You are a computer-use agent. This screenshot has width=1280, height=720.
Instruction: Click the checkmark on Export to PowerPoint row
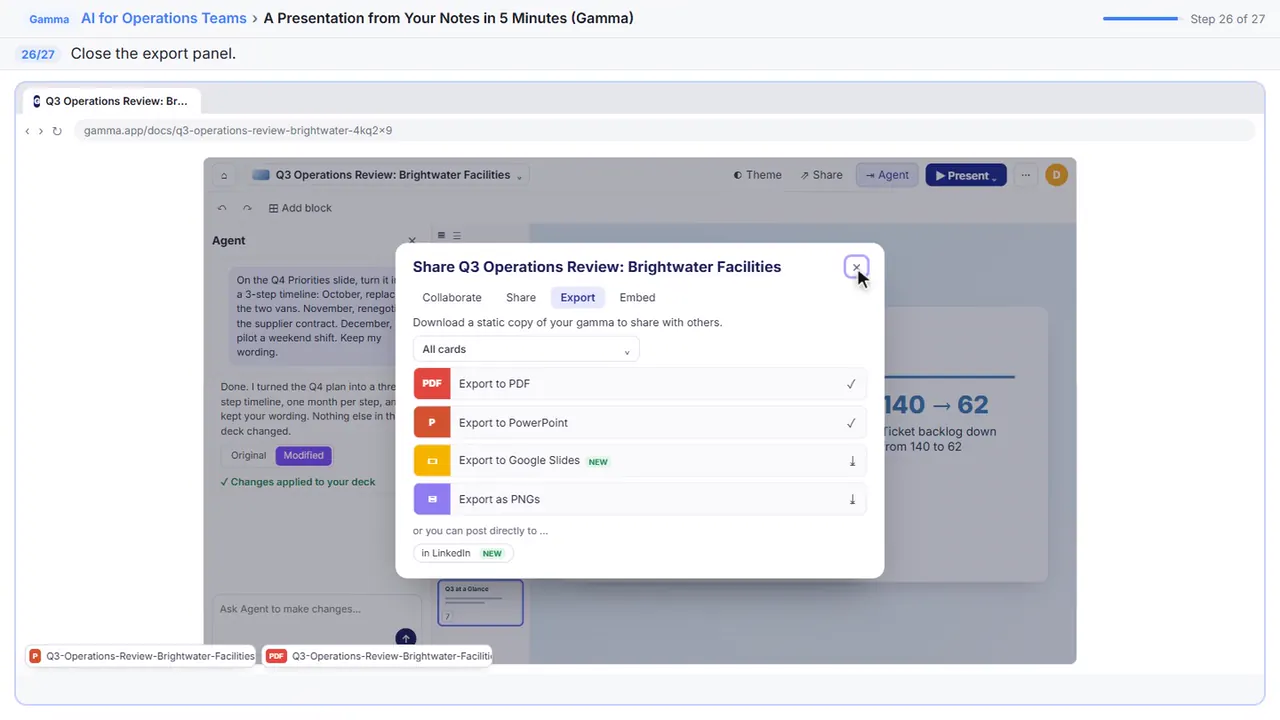[851, 423]
